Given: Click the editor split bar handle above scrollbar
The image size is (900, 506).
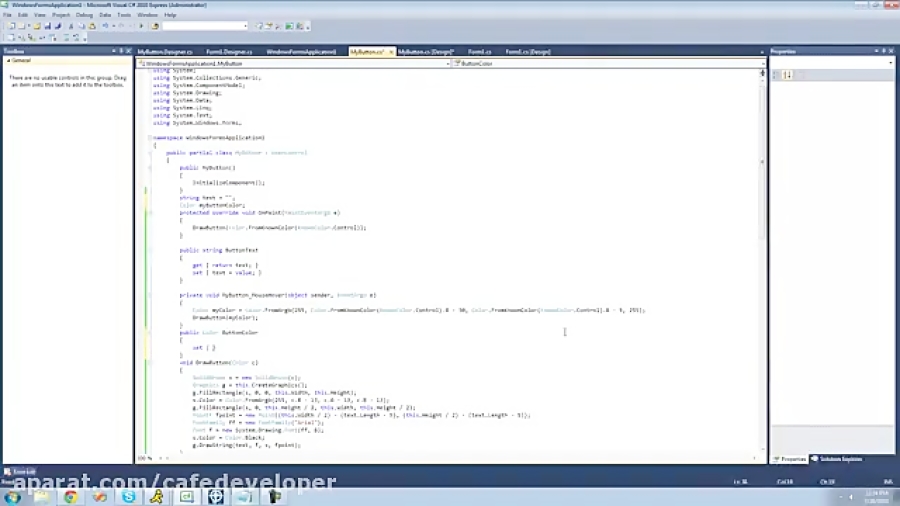Looking at the screenshot, I should [762, 73].
